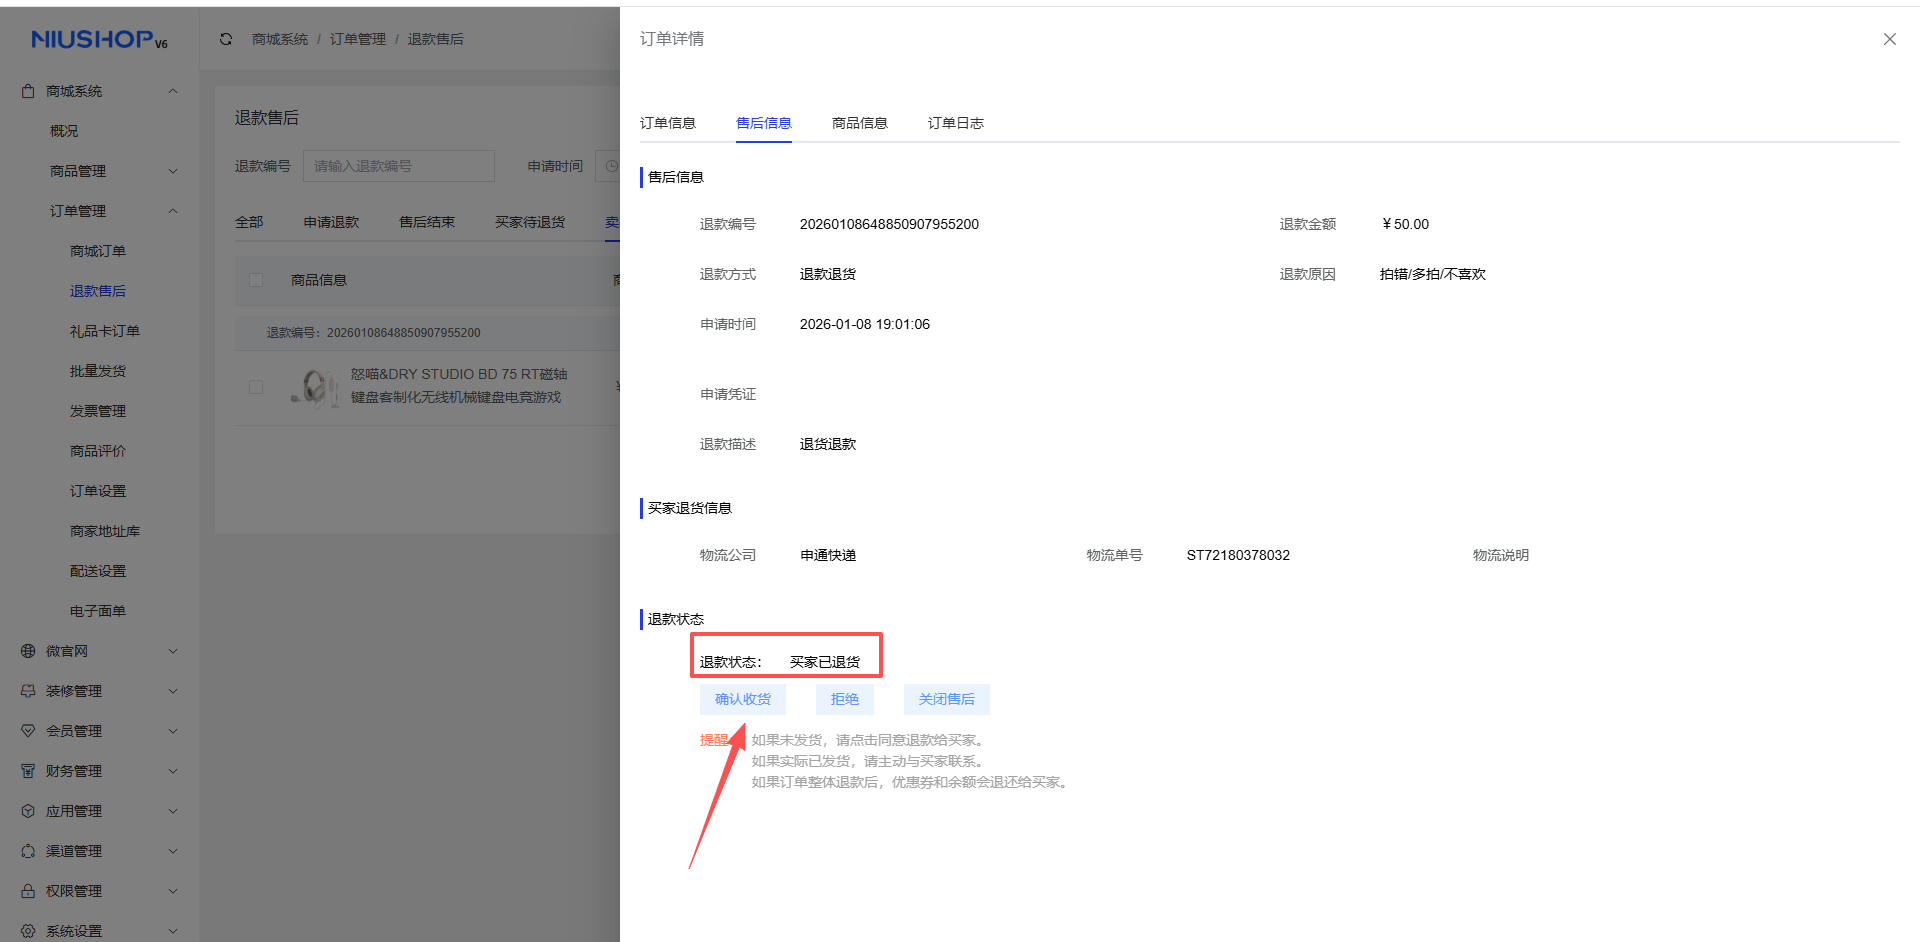Check the keyboard product row checkbox
The image size is (1920, 942).
click(256, 387)
